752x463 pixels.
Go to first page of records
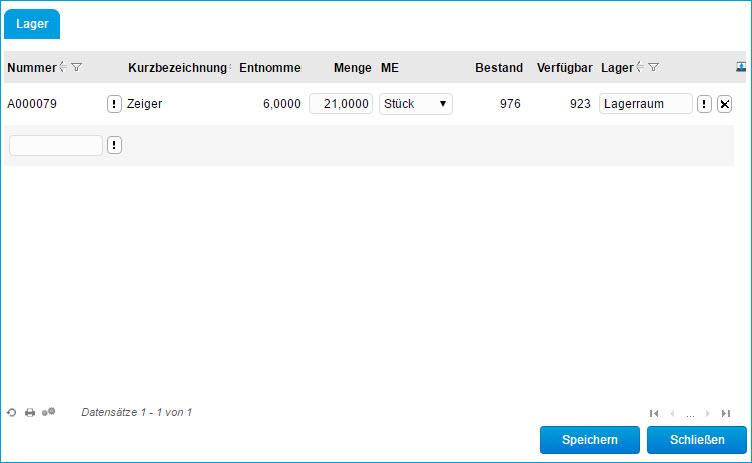[x=654, y=413]
